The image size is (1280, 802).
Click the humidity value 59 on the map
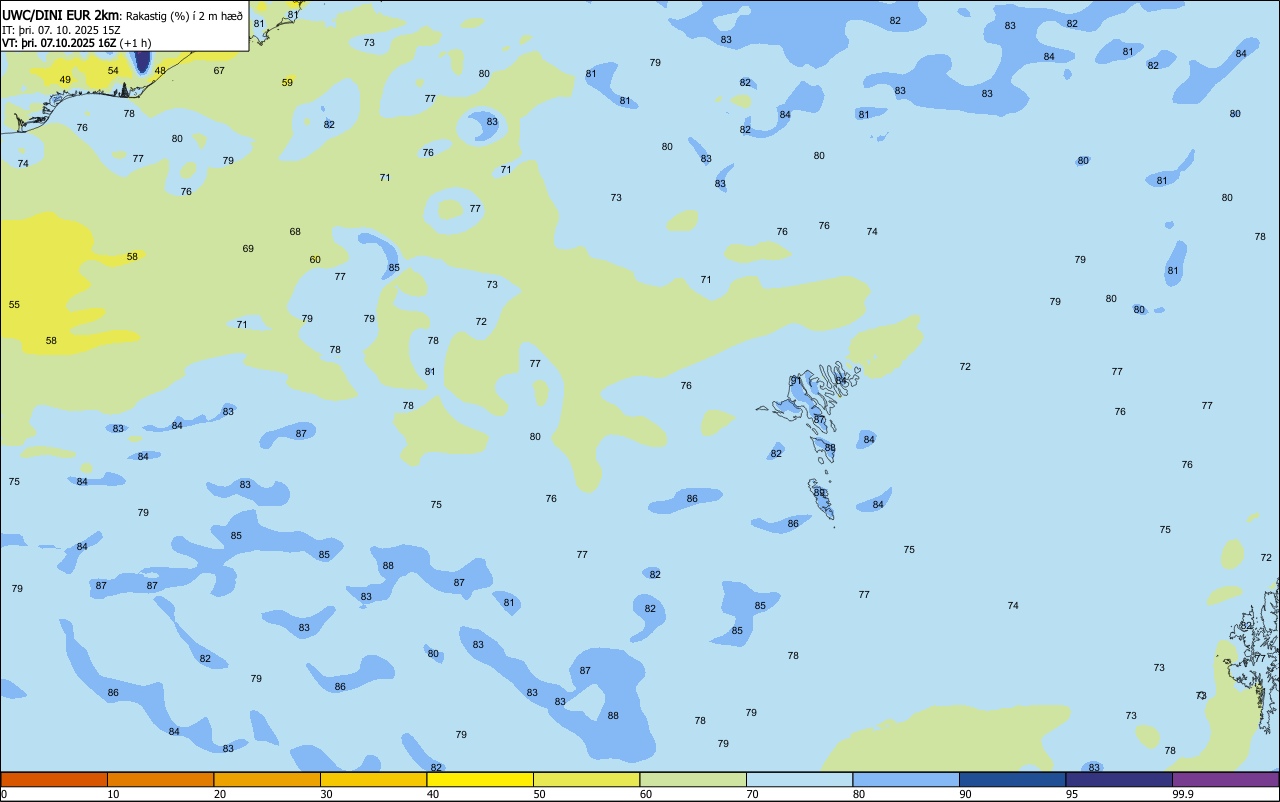pyautogui.click(x=287, y=83)
